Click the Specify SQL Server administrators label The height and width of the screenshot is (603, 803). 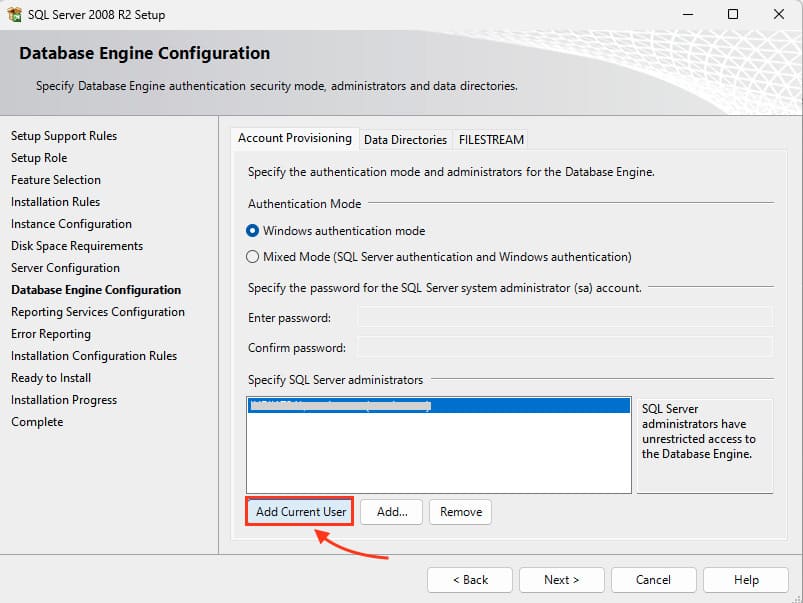[x=335, y=380]
